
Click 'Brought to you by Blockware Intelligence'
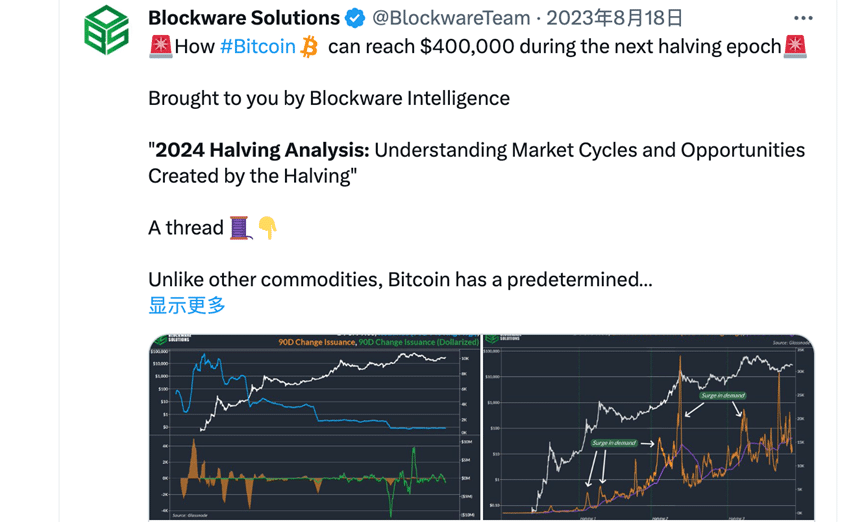329,98
